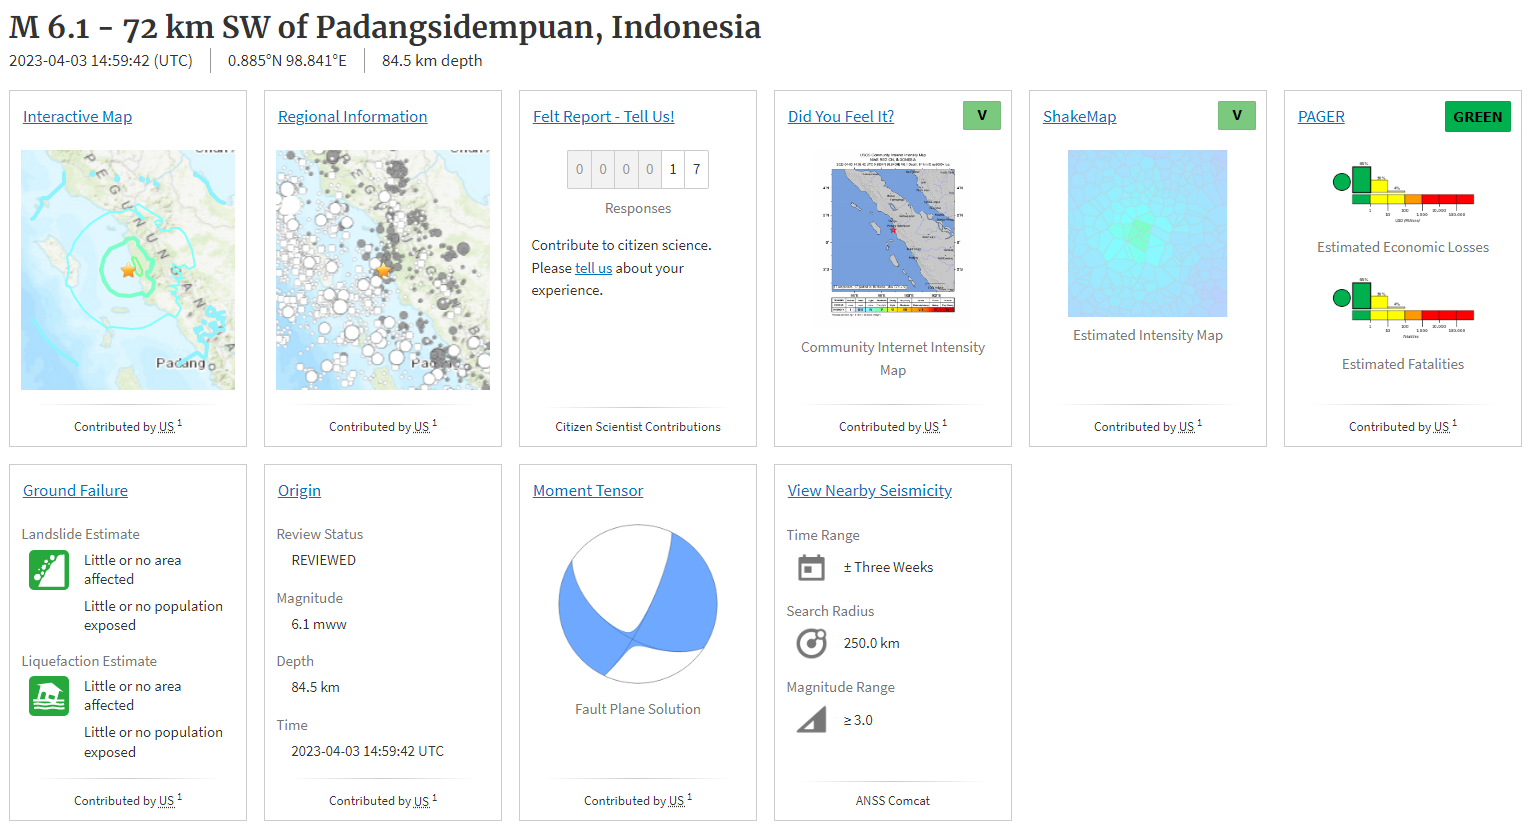1534x840 pixels.
Task: Open the Felt Report - Tell Us! link
Action: click(x=603, y=117)
